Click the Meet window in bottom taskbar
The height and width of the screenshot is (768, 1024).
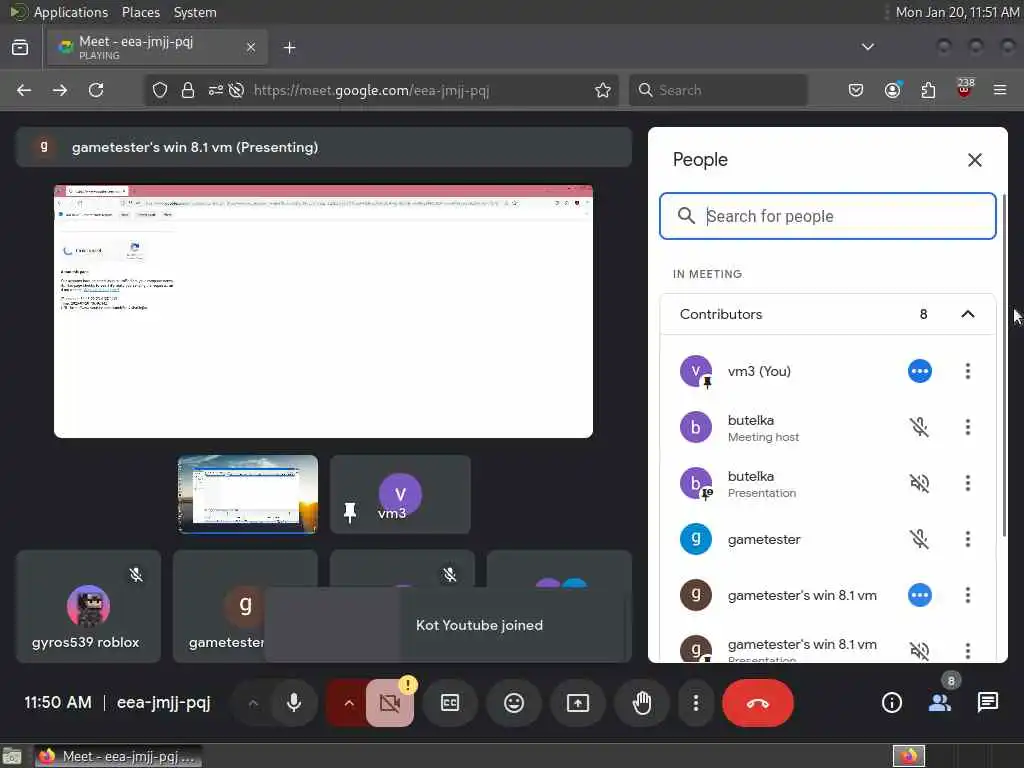pos(118,756)
